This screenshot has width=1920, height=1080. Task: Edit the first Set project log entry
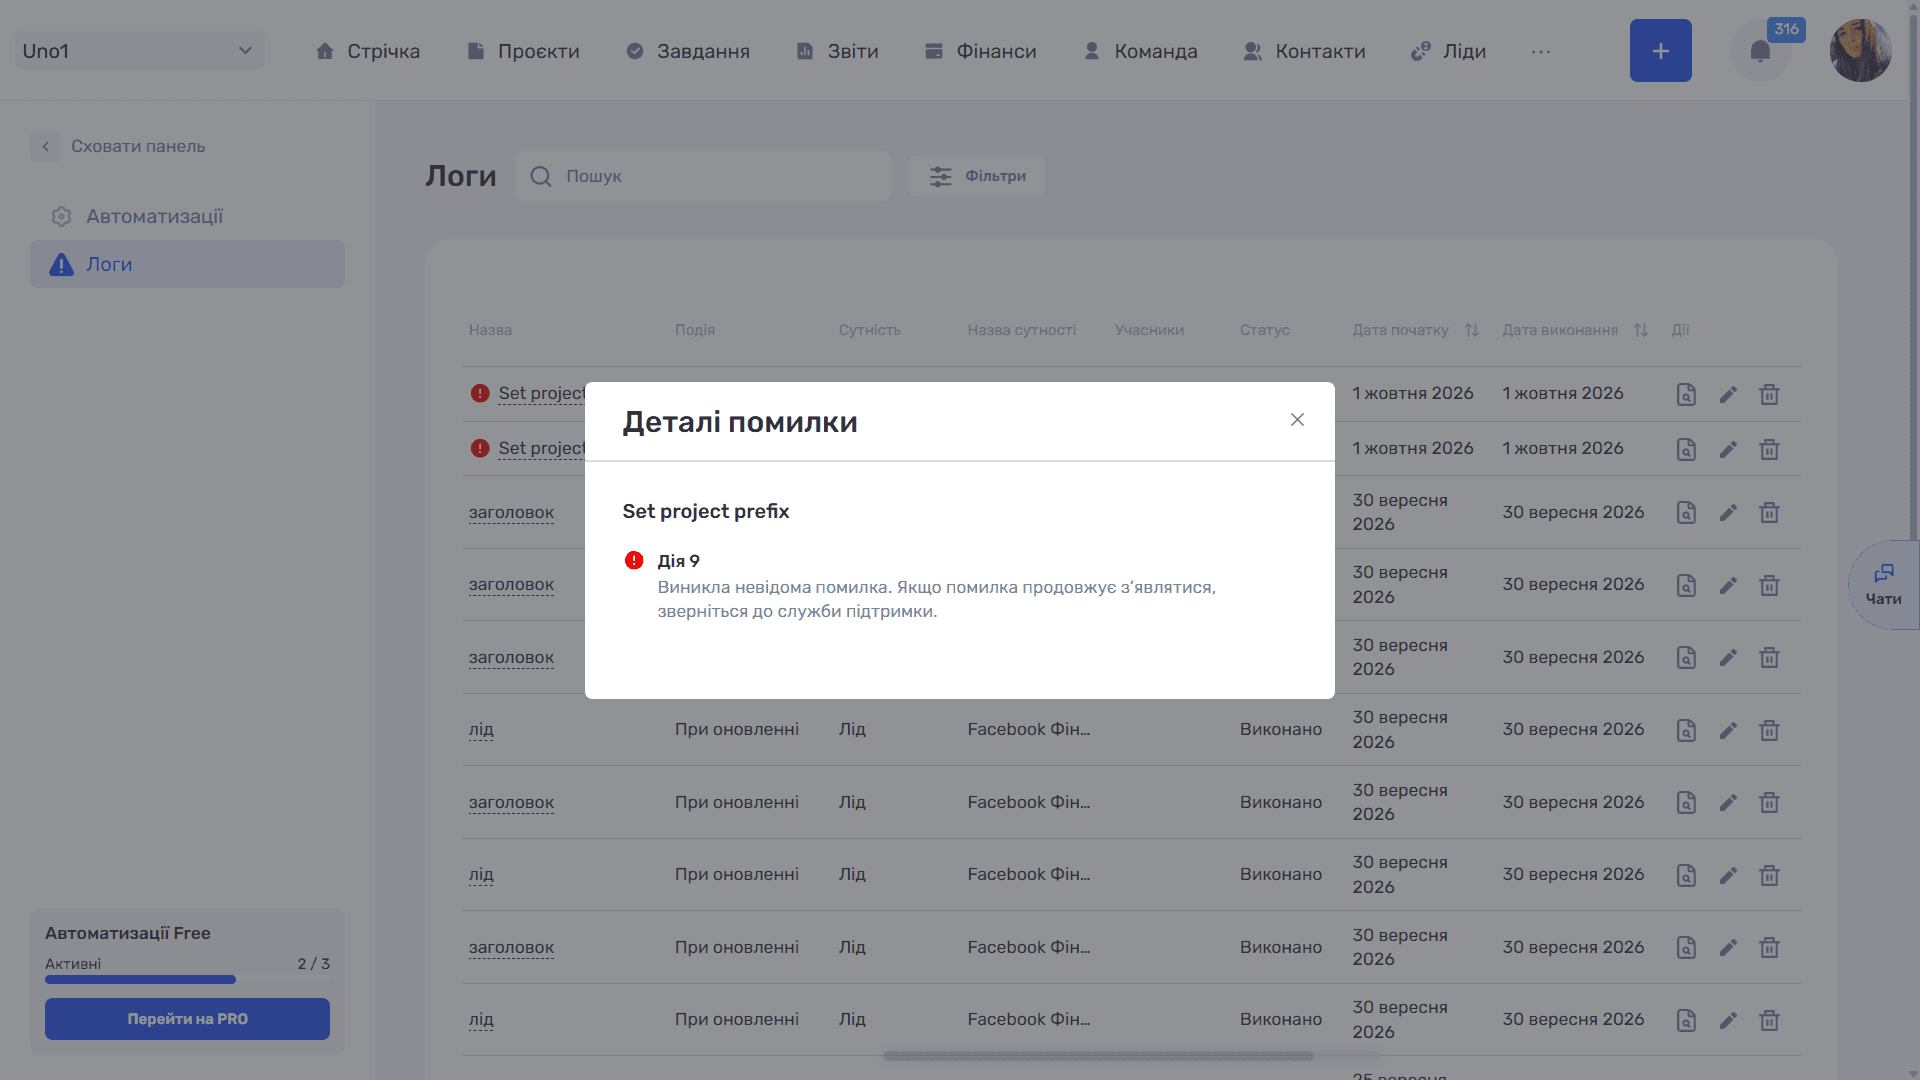pyautogui.click(x=1728, y=394)
